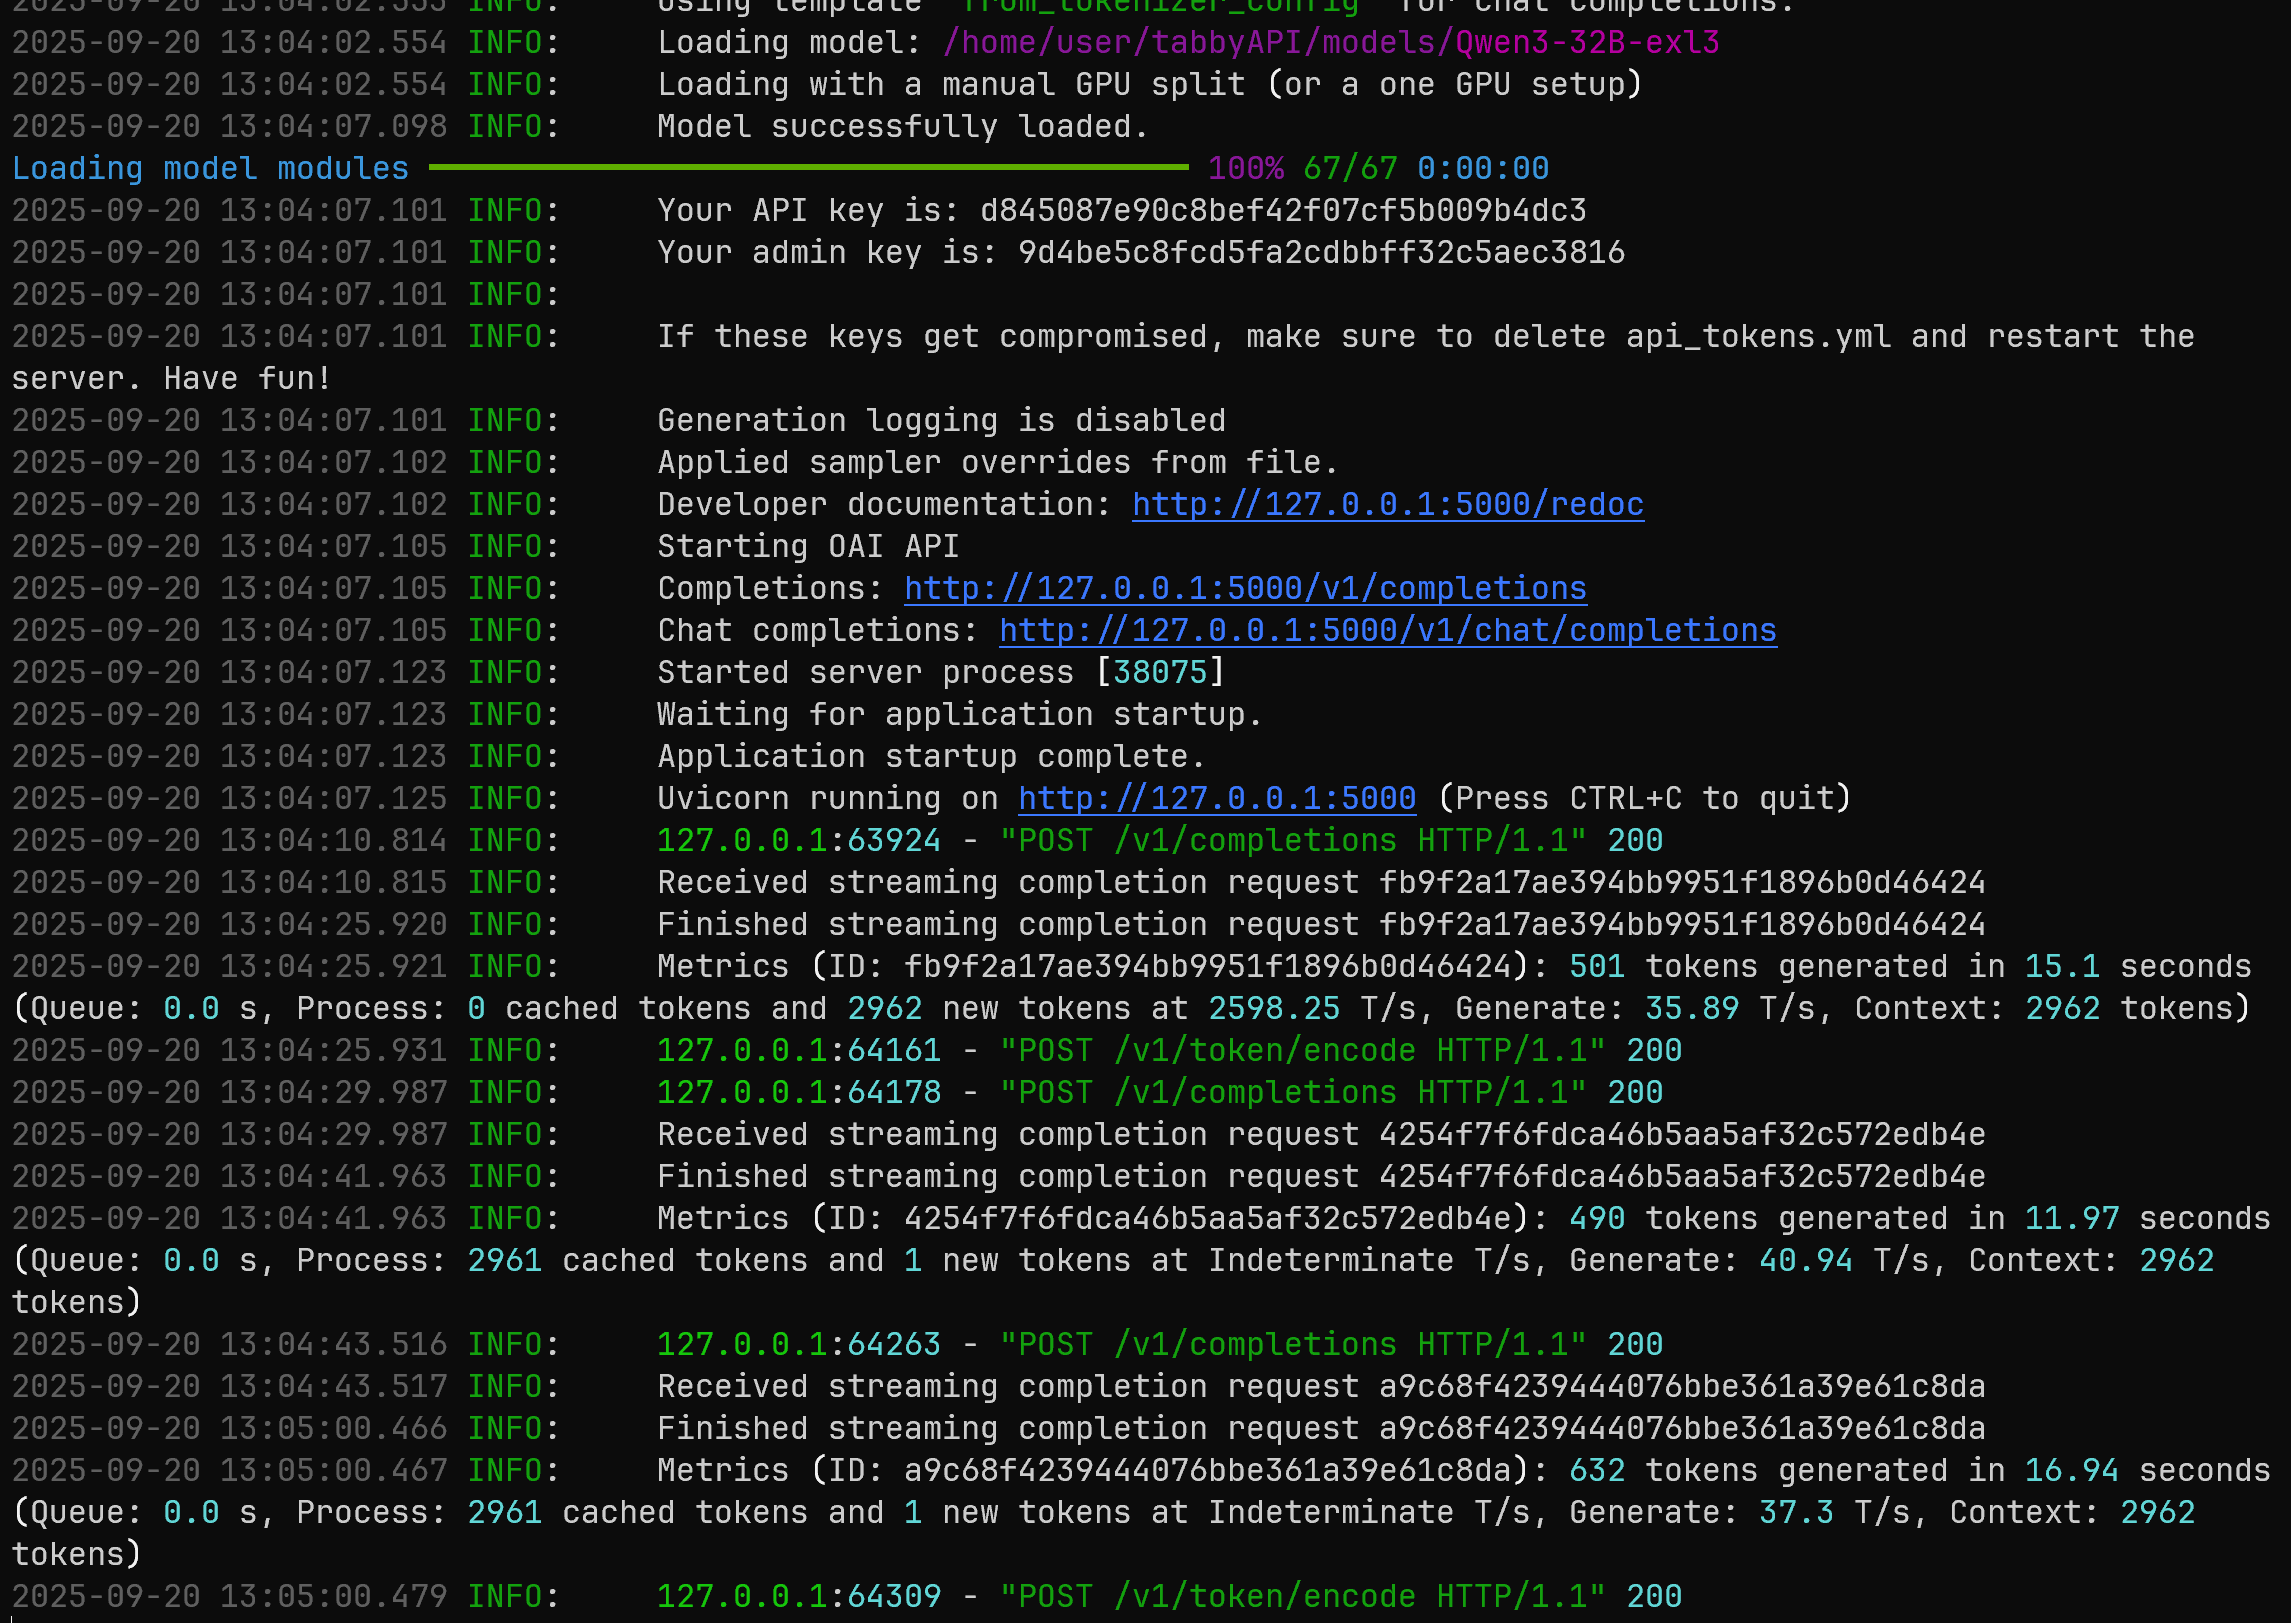Screen dimensions: 2291x1623
Task: Click the 501 tokens generated value
Action: (1596, 967)
